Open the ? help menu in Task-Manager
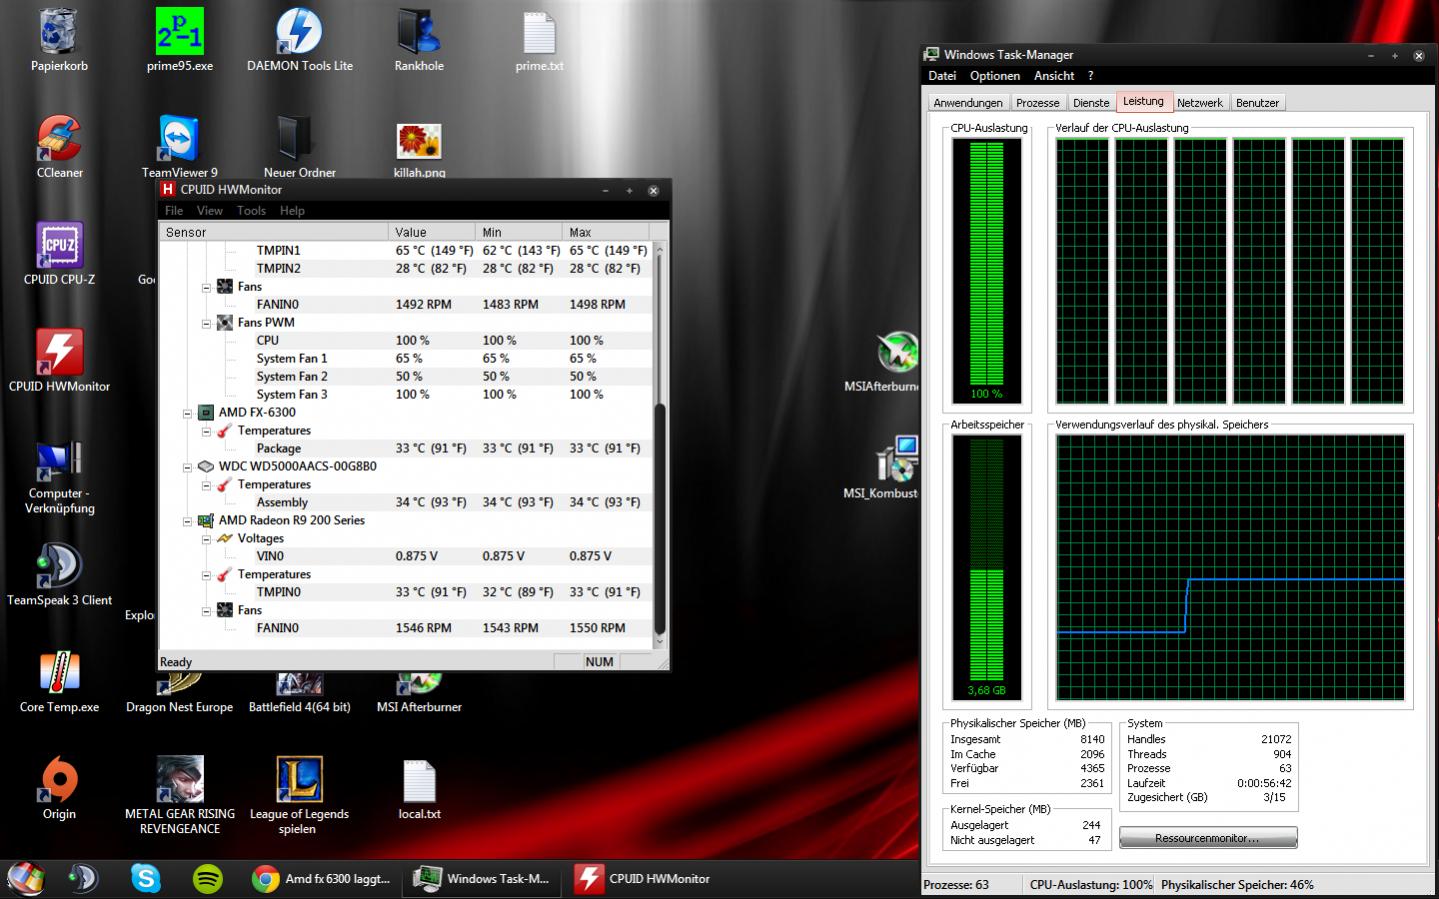This screenshot has height=899, width=1439. click(1091, 76)
